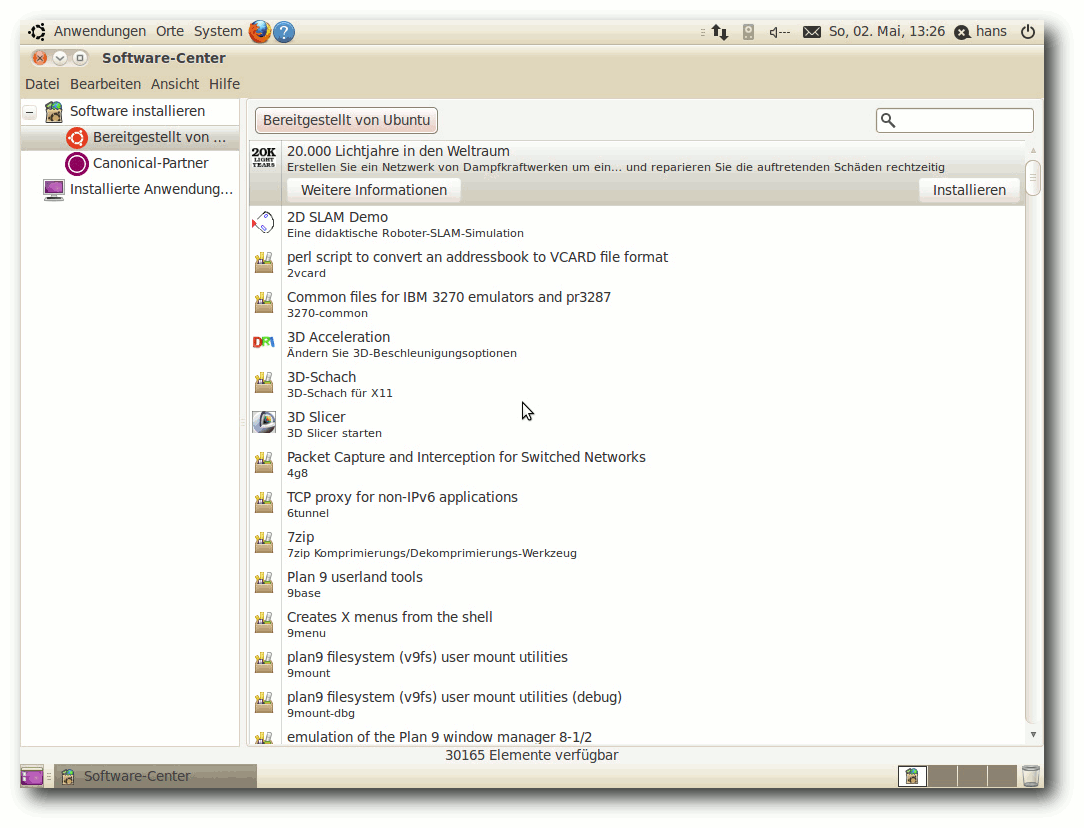Click the package icon for 3D-Schach
This screenshot has width=1084, height=828.
click(263, 382)
